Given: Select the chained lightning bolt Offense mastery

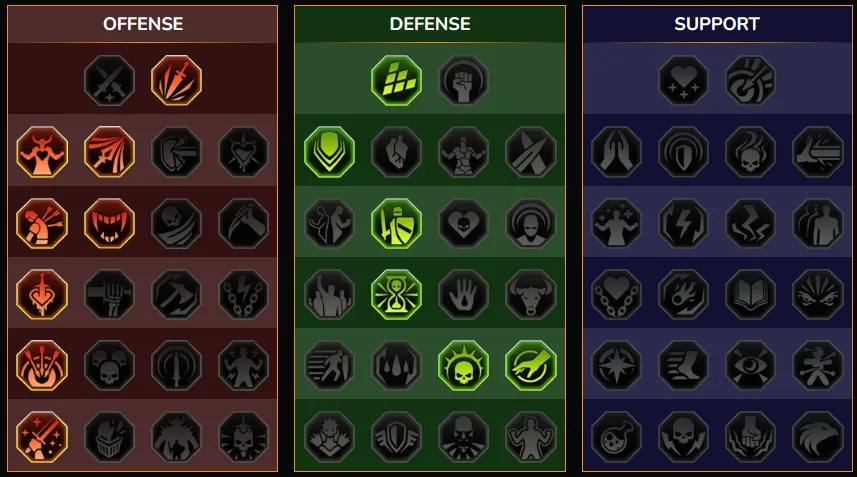Looking at the screenshot, I should pyautogui.click(x=244, y=295).
